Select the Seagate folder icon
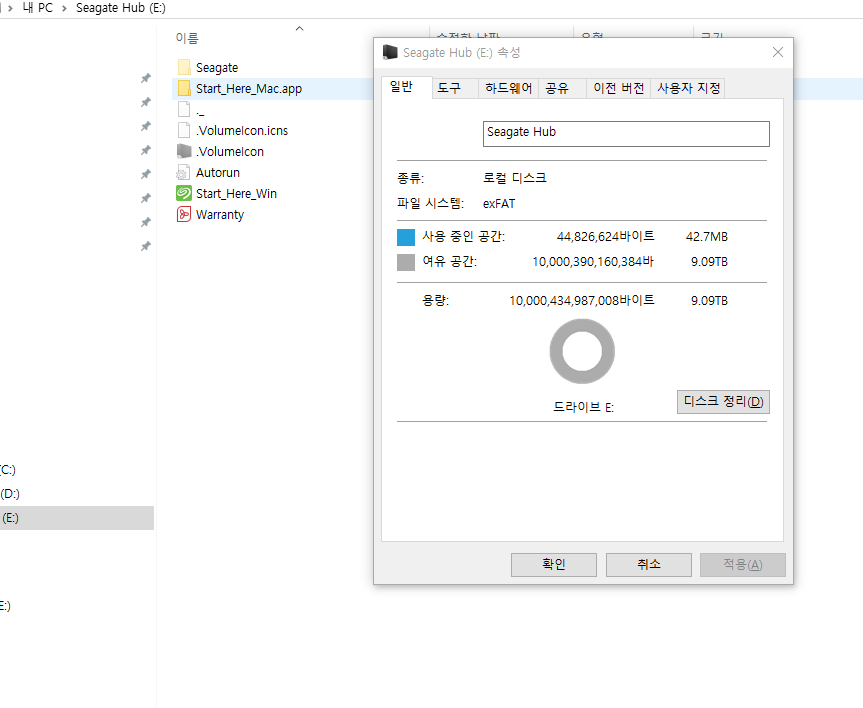The width and height of the screenshot is (863, 708). 184,67
